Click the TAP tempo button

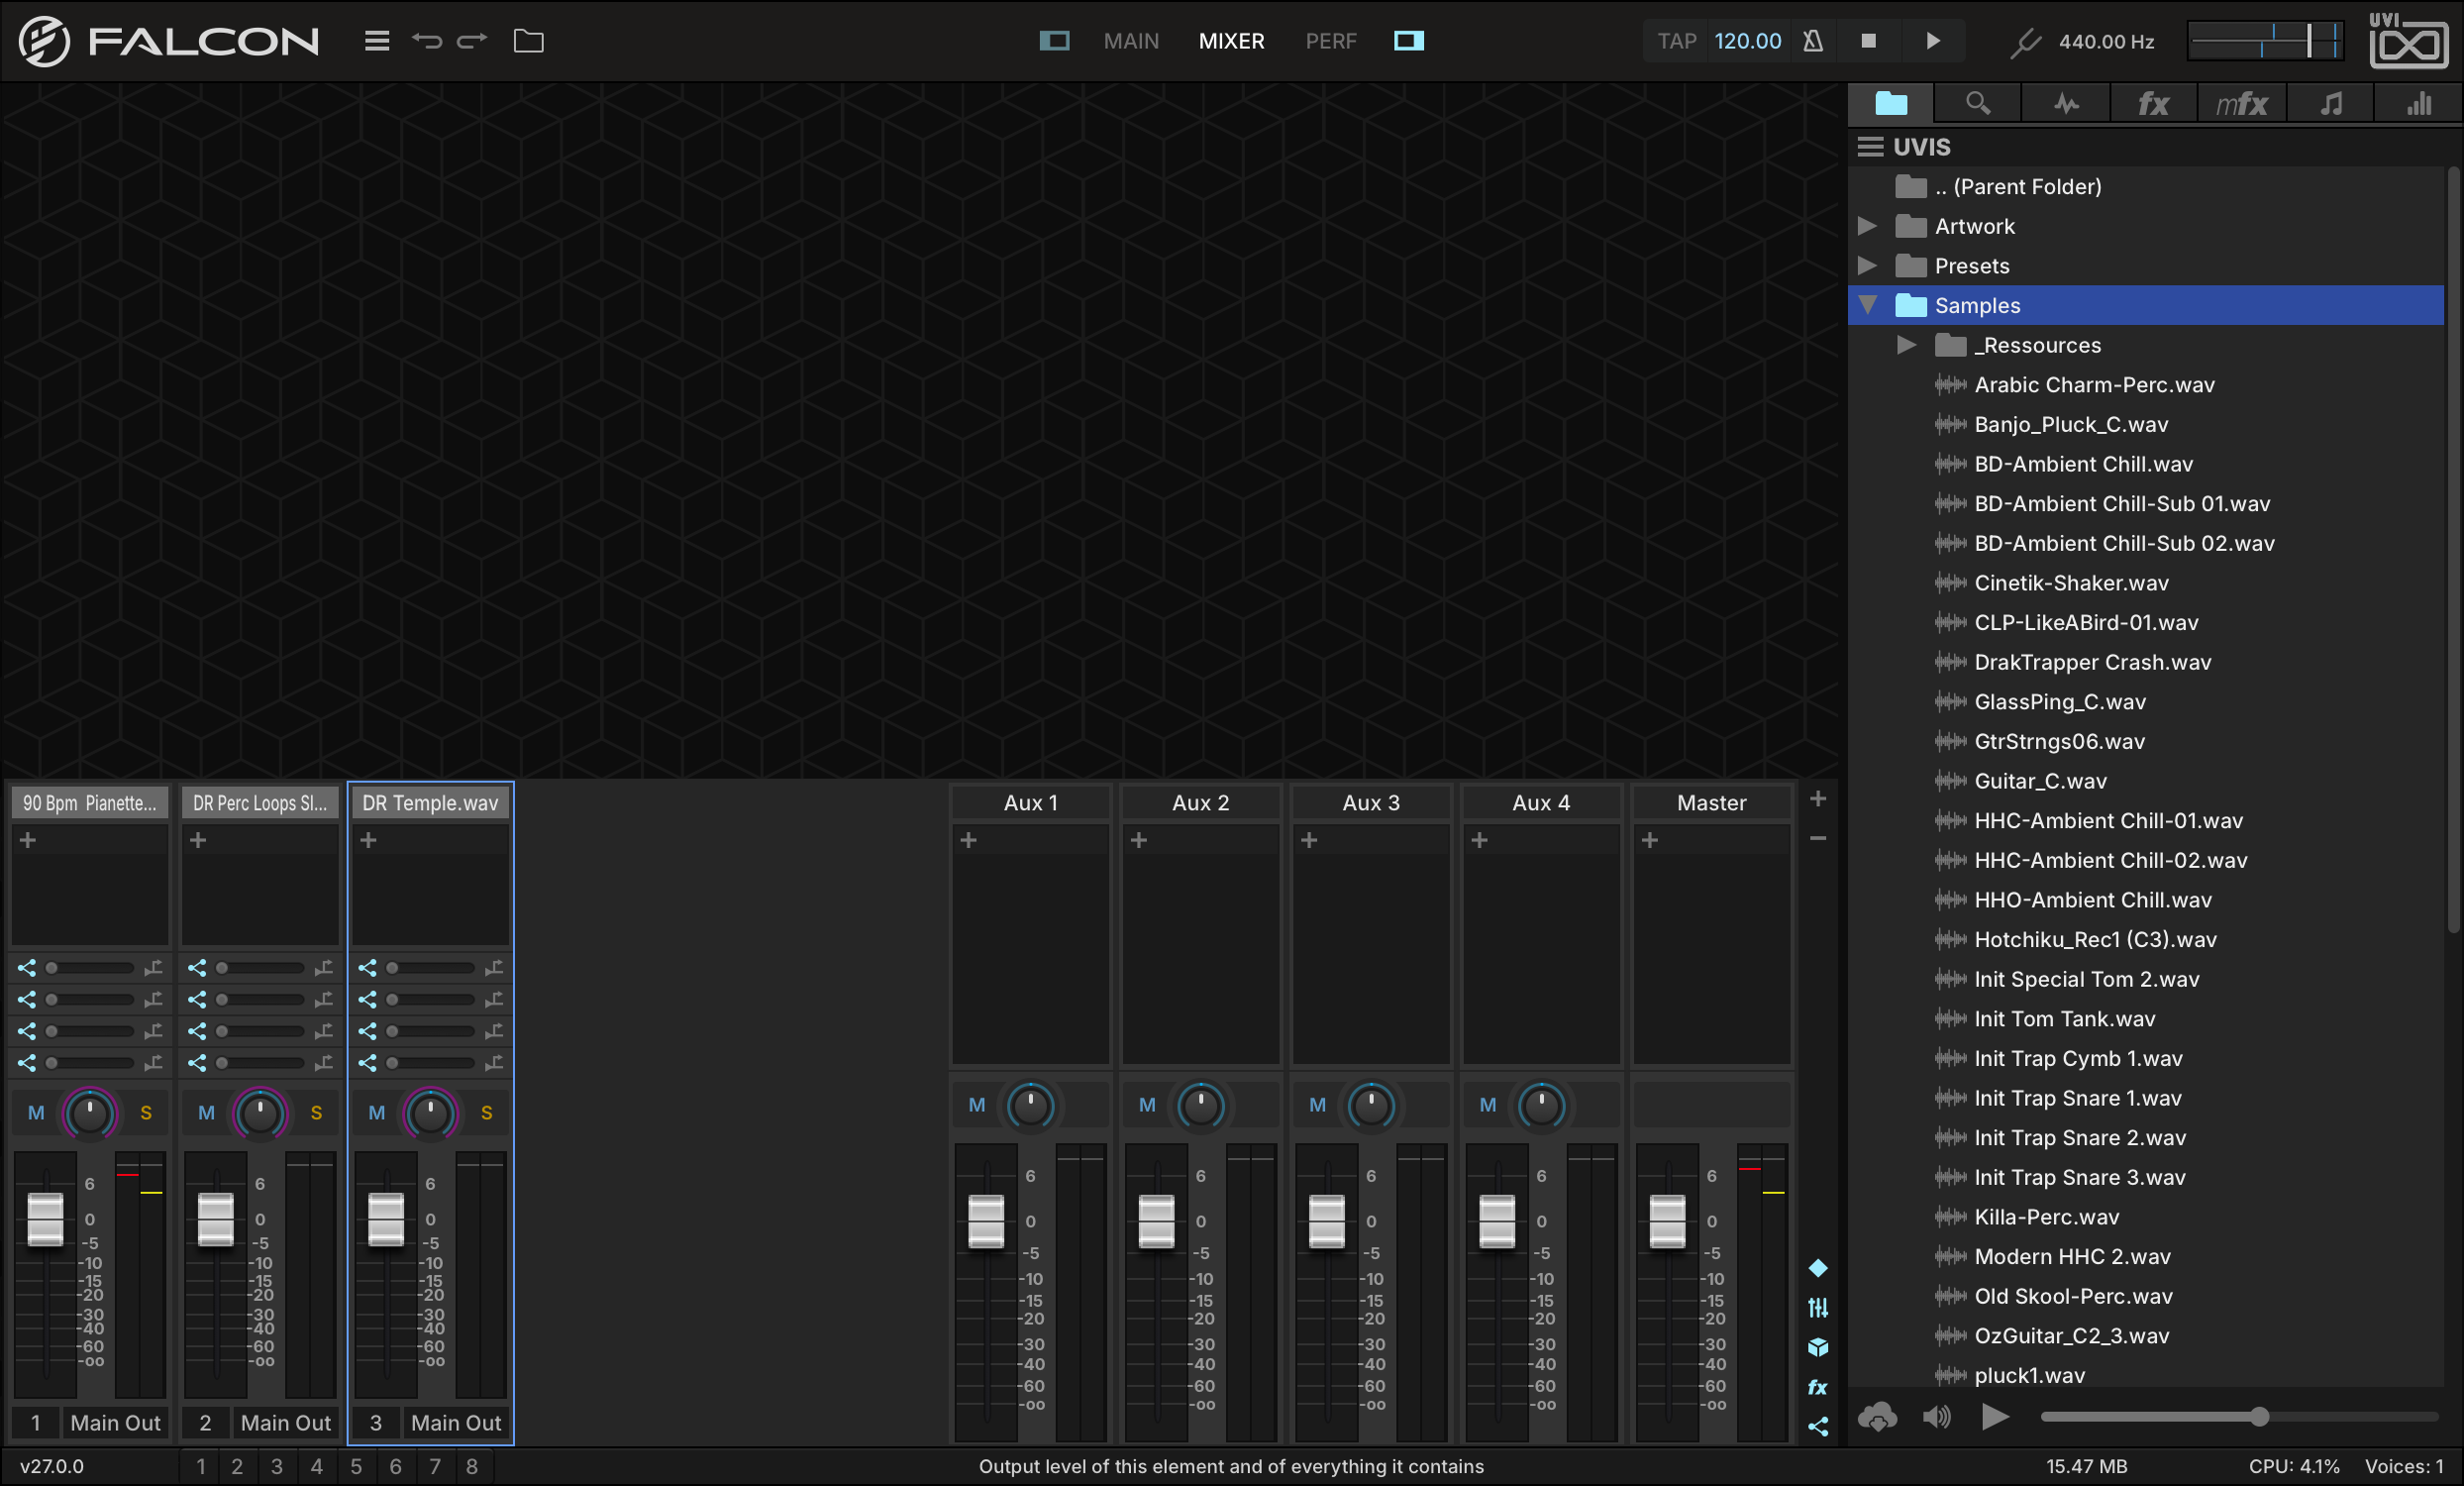click(1677, 41)
